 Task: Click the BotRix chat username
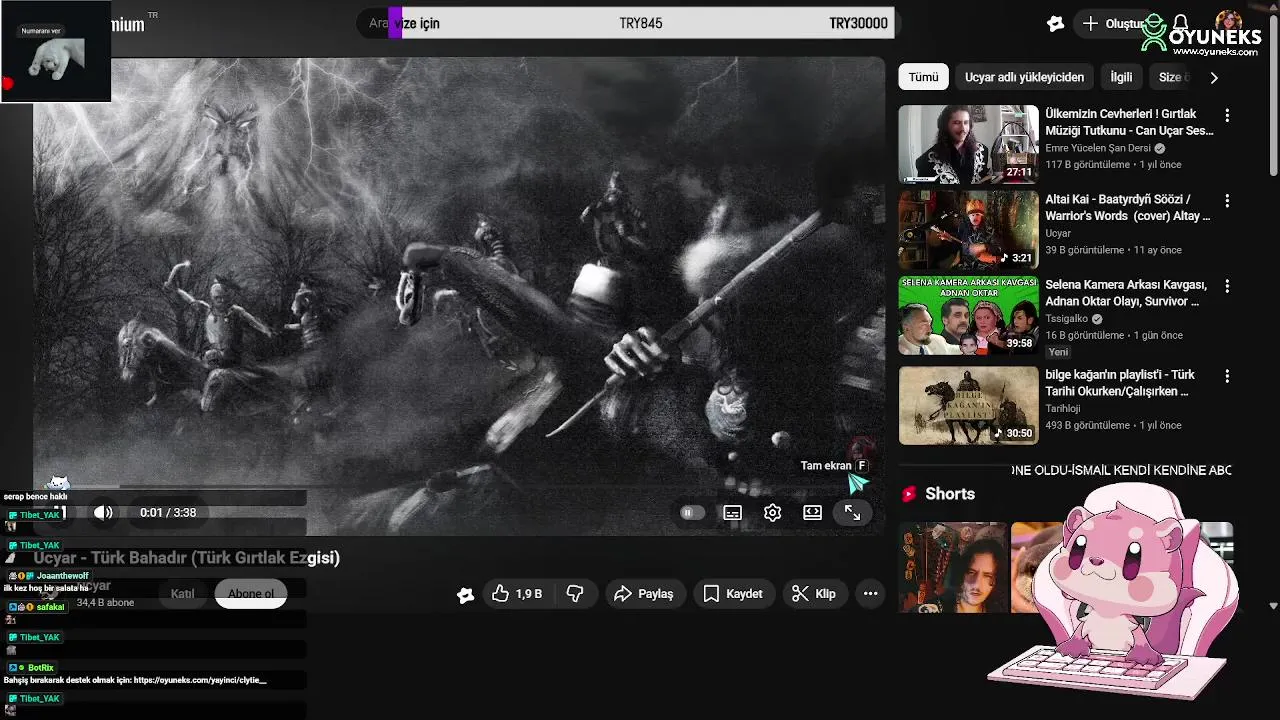pyautogui.click(x=41, y=667)
